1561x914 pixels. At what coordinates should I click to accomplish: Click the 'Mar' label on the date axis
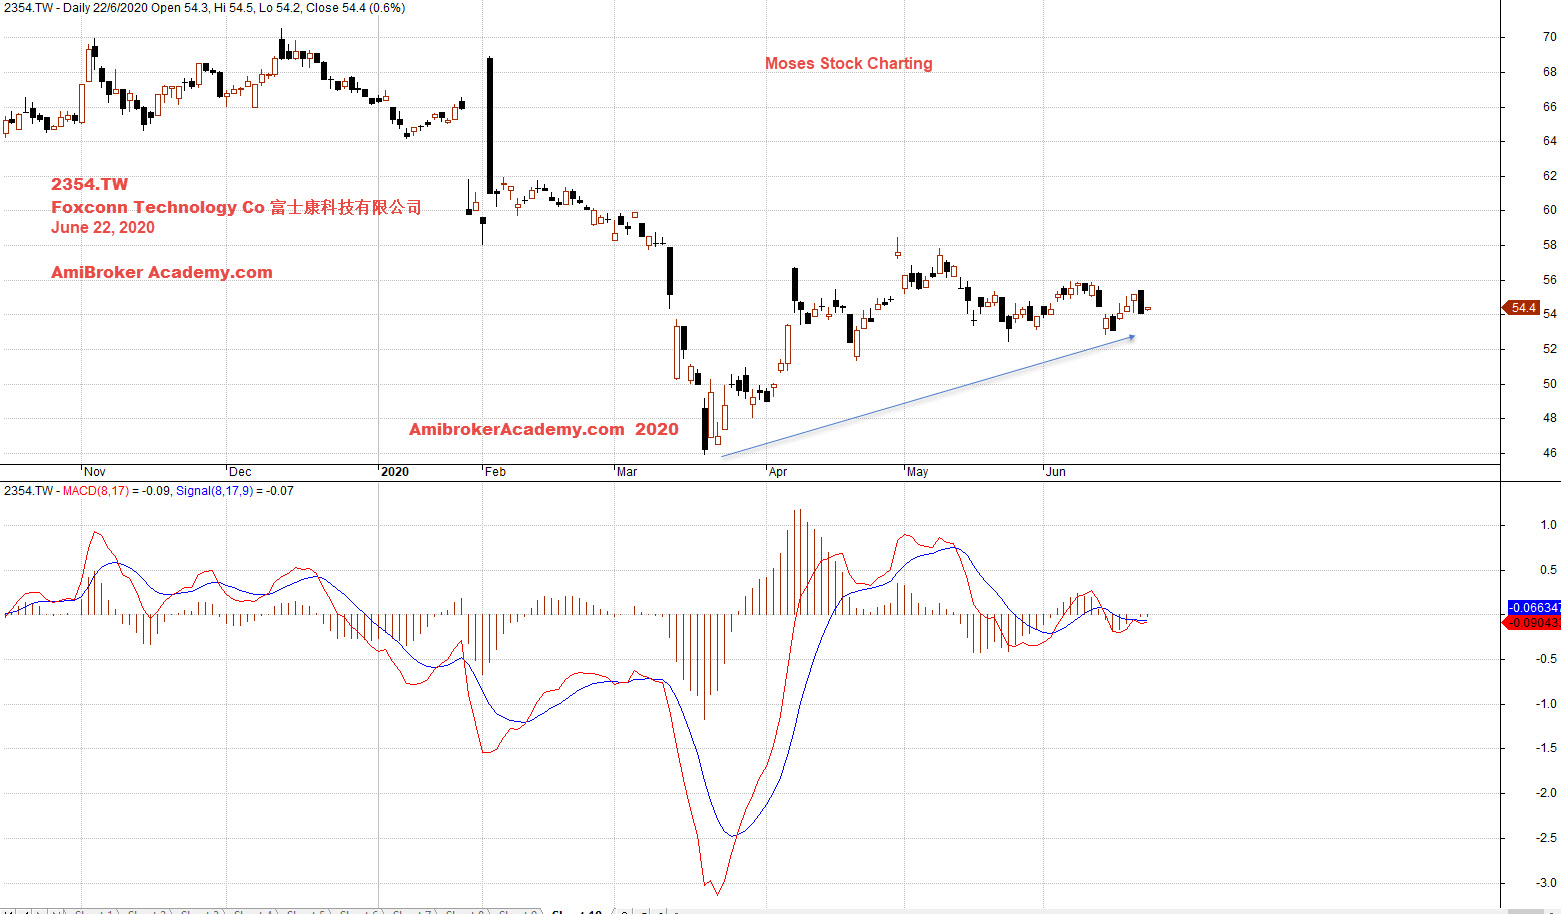(x=627, y=472)
